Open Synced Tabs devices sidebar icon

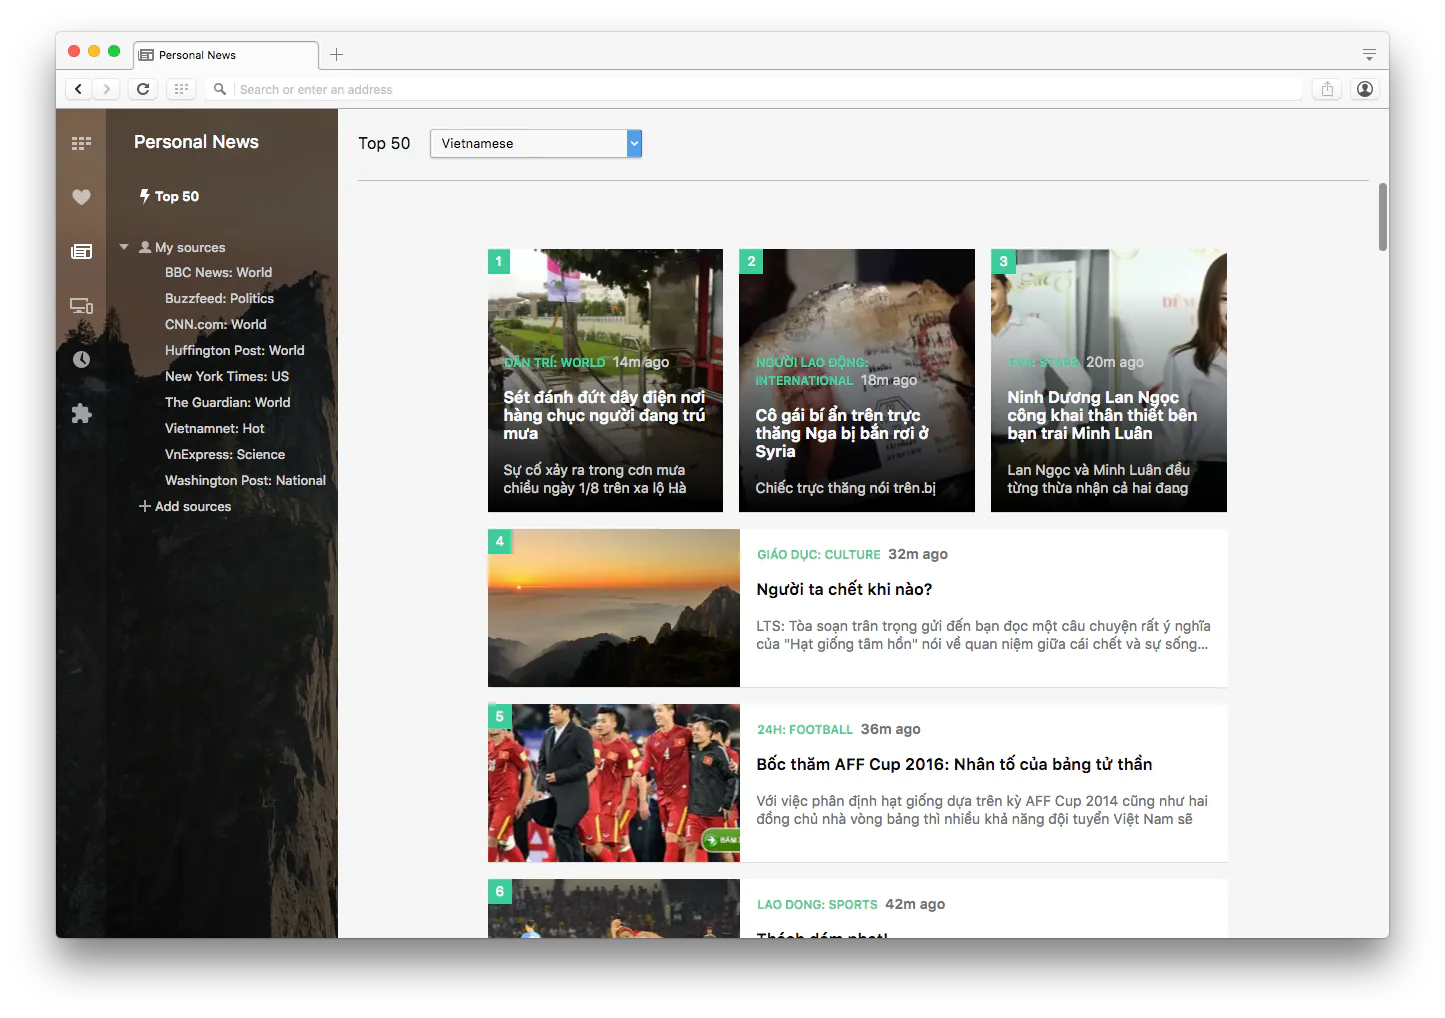[81, 306]
